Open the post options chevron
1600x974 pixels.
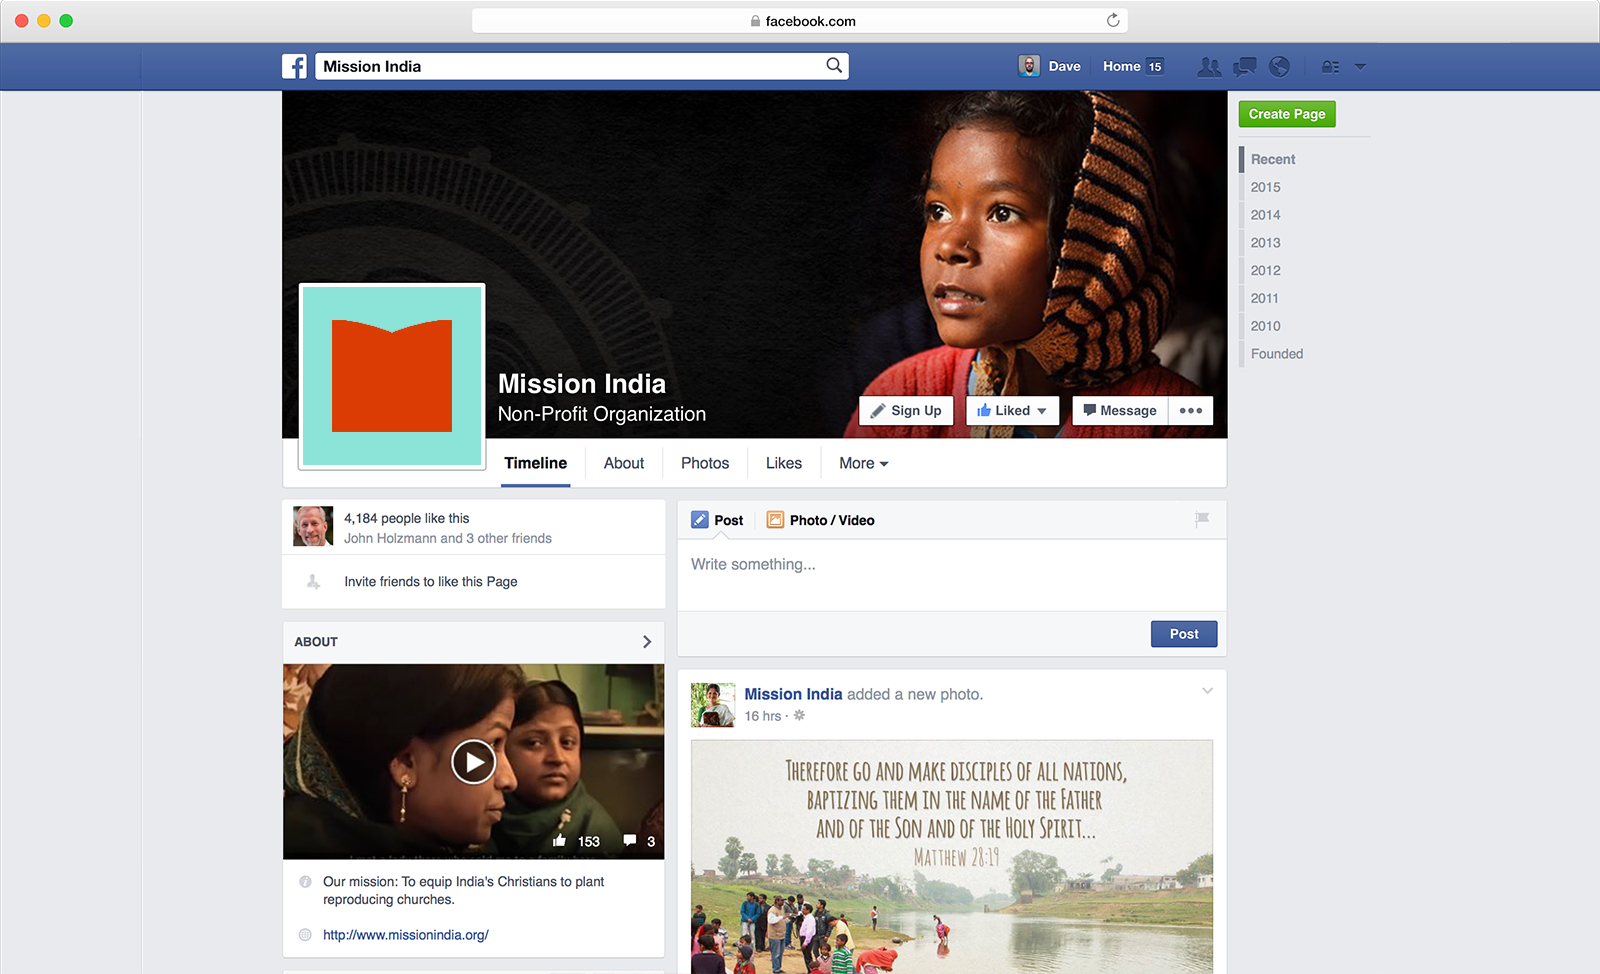[1207, 691]
